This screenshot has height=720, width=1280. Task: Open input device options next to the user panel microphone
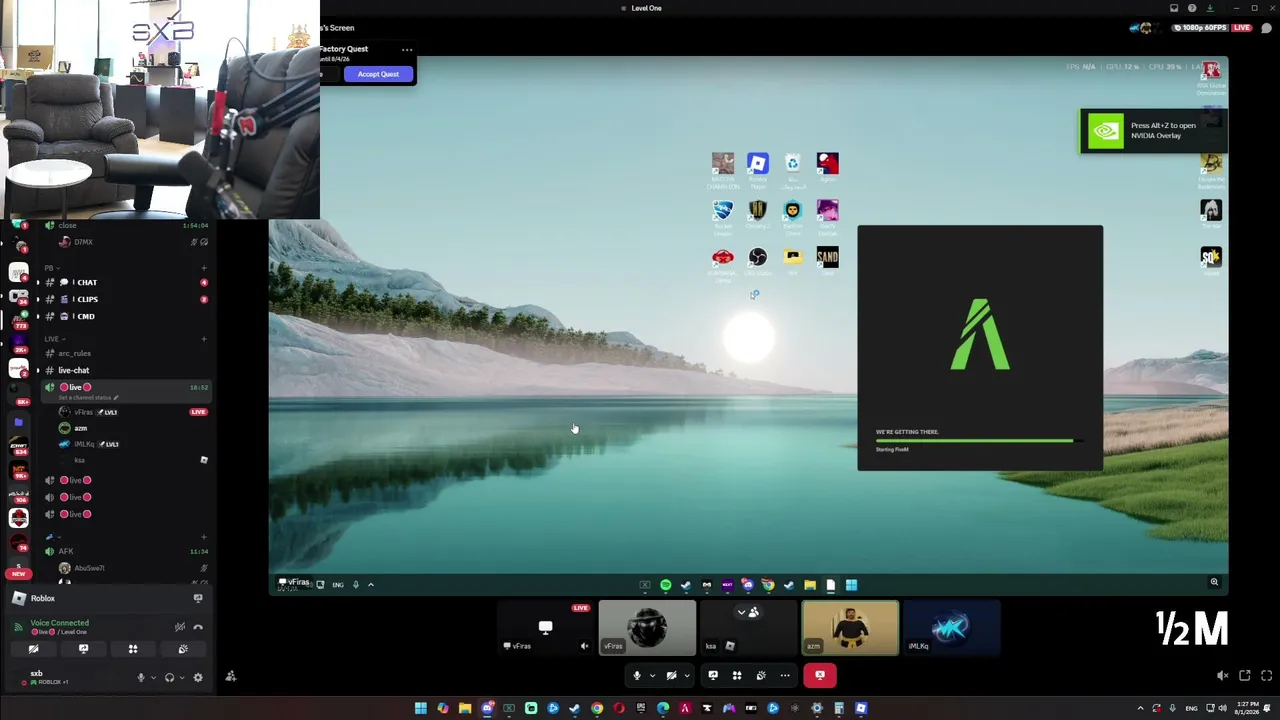(x=153, y=677)
